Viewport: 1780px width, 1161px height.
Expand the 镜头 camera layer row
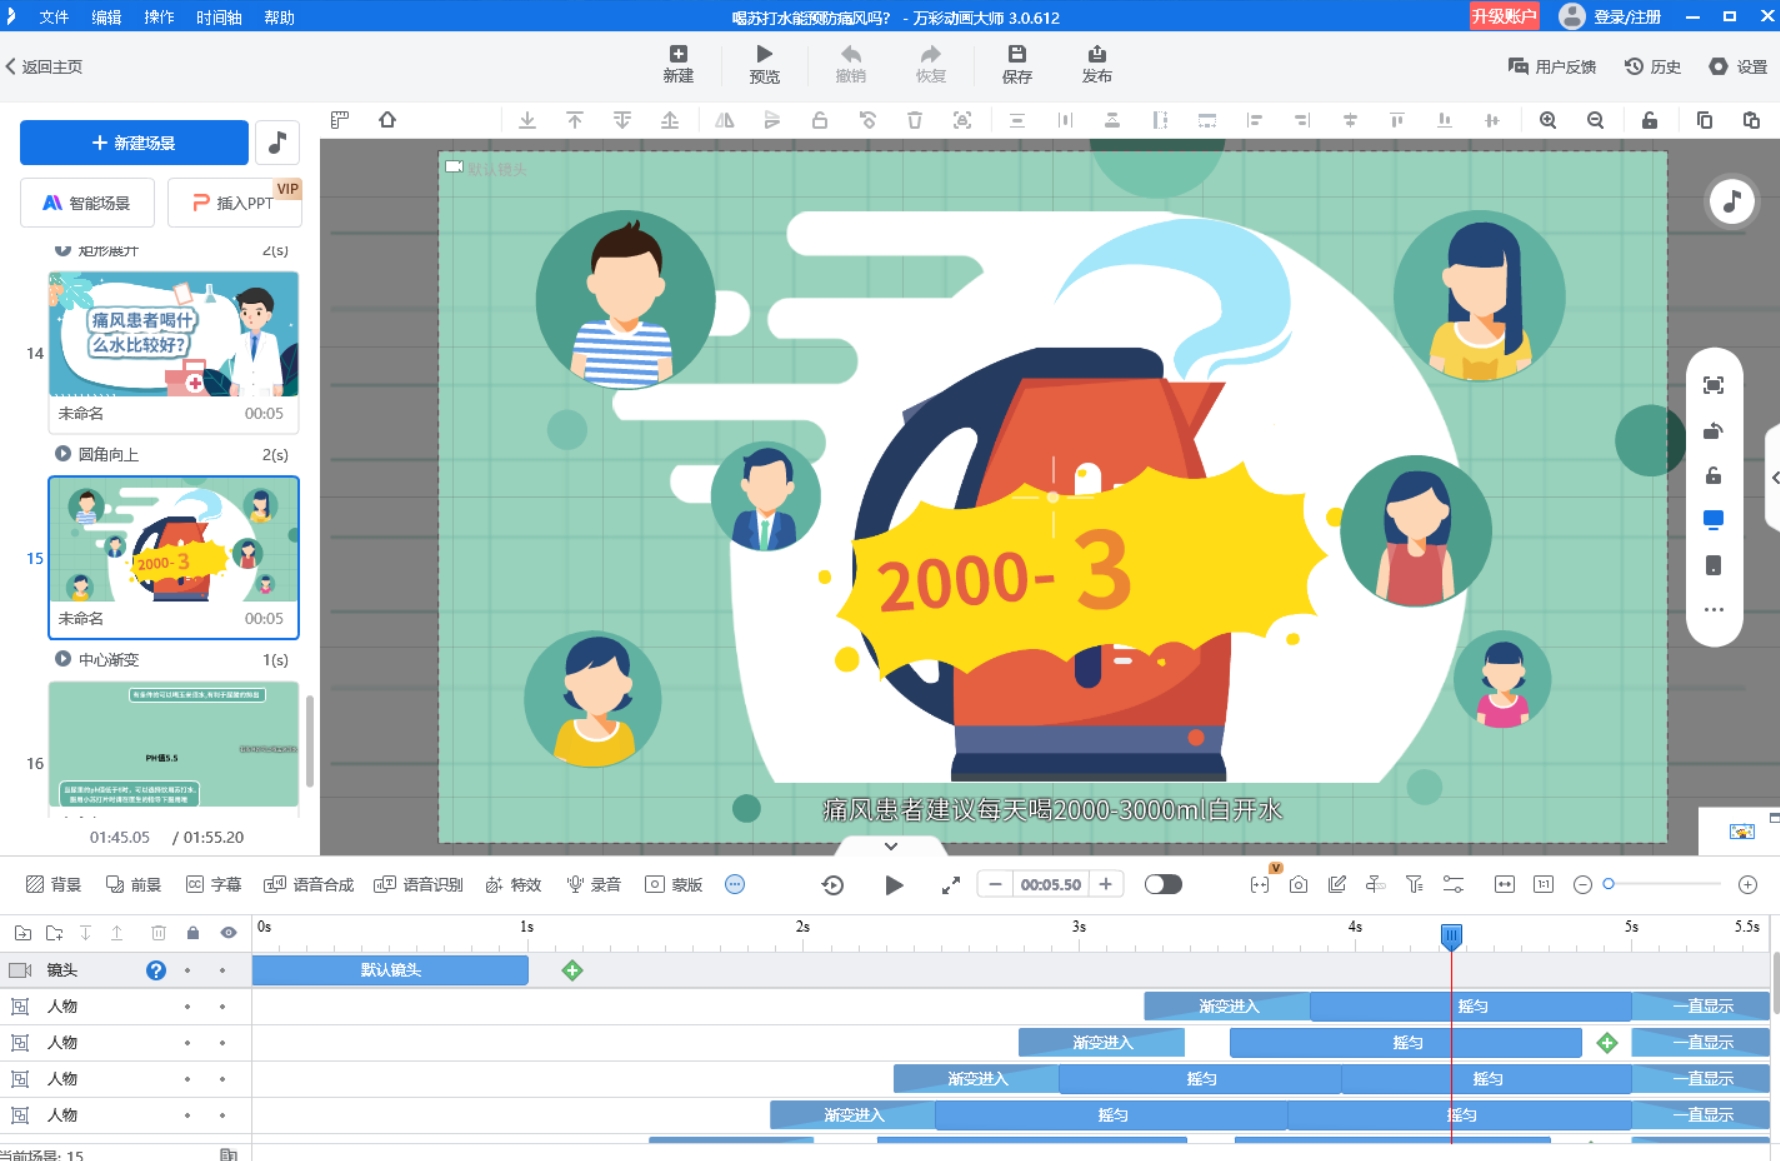tap(20, 970)
